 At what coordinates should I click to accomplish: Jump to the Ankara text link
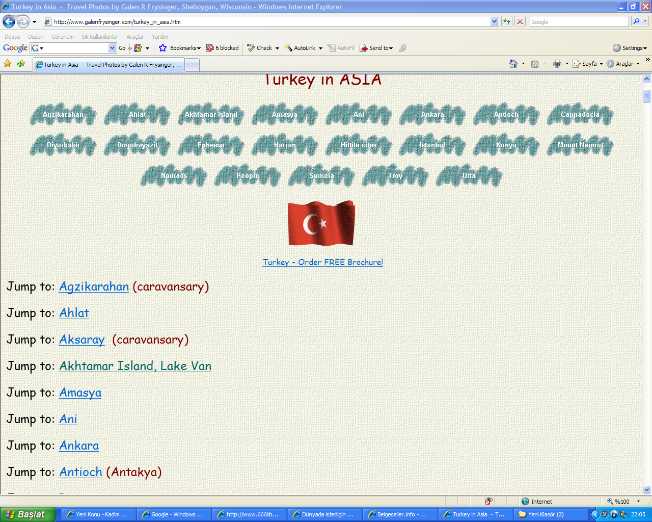pyautogui.click(x=79, y=445)
